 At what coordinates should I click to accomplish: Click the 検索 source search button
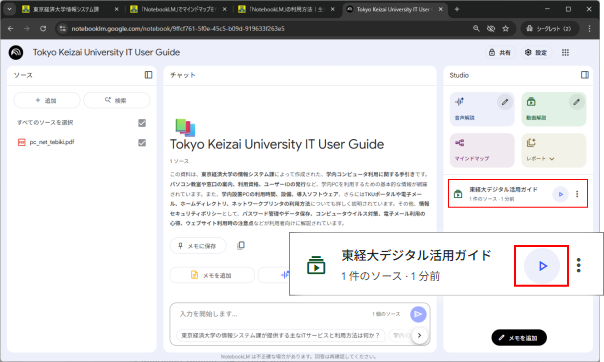[116, 101]
